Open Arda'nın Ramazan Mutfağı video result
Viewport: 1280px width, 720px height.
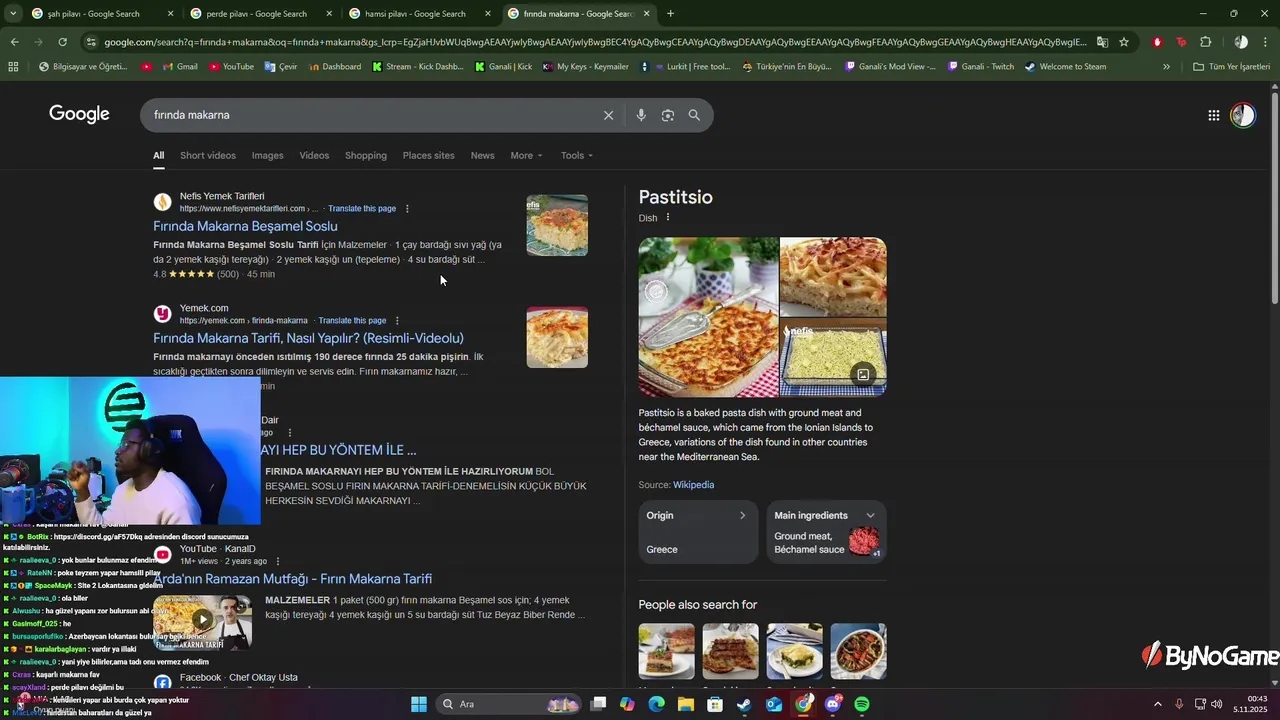tap(293, 579)
